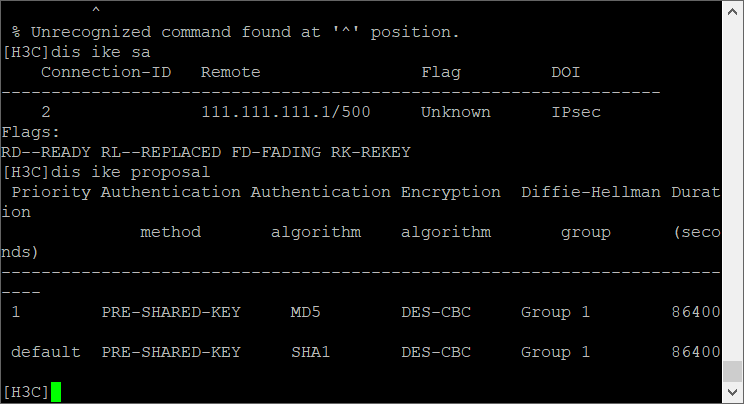
Task: Click 'PRE-SHARED-KEY' in the priority 1 row
Action: tap(171, 312)
